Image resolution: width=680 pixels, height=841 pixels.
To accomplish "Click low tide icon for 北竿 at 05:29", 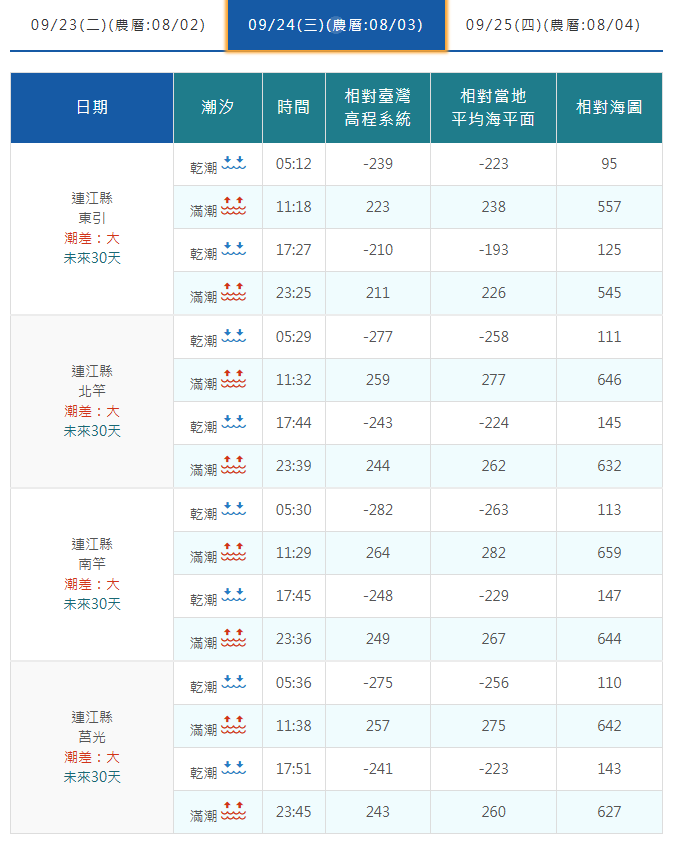I will click(x=233, y=337).
